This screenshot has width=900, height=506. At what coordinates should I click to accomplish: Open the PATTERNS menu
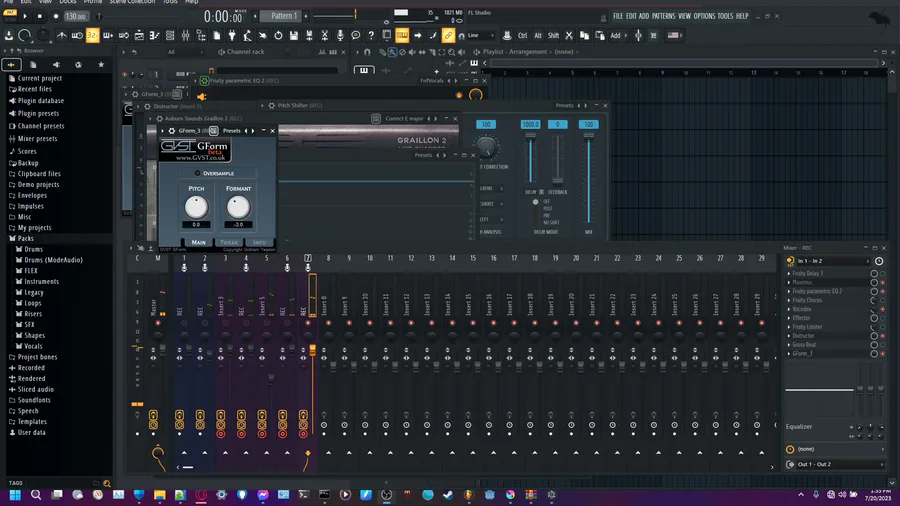click(x=664, y=16)
